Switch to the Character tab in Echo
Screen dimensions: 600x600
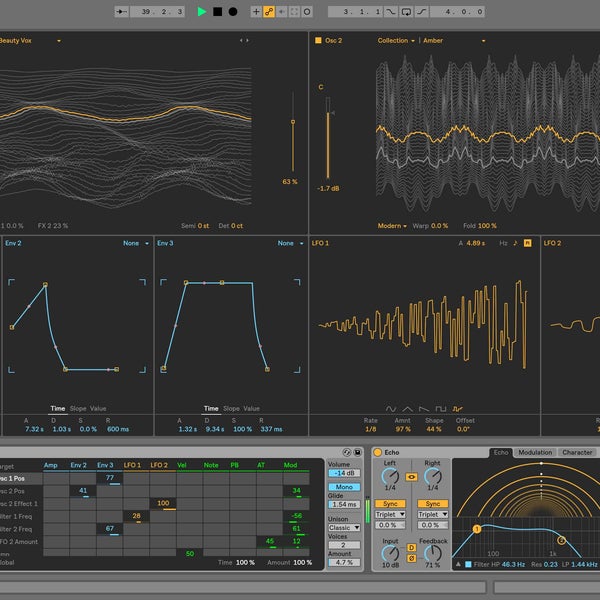coord(577,453)
